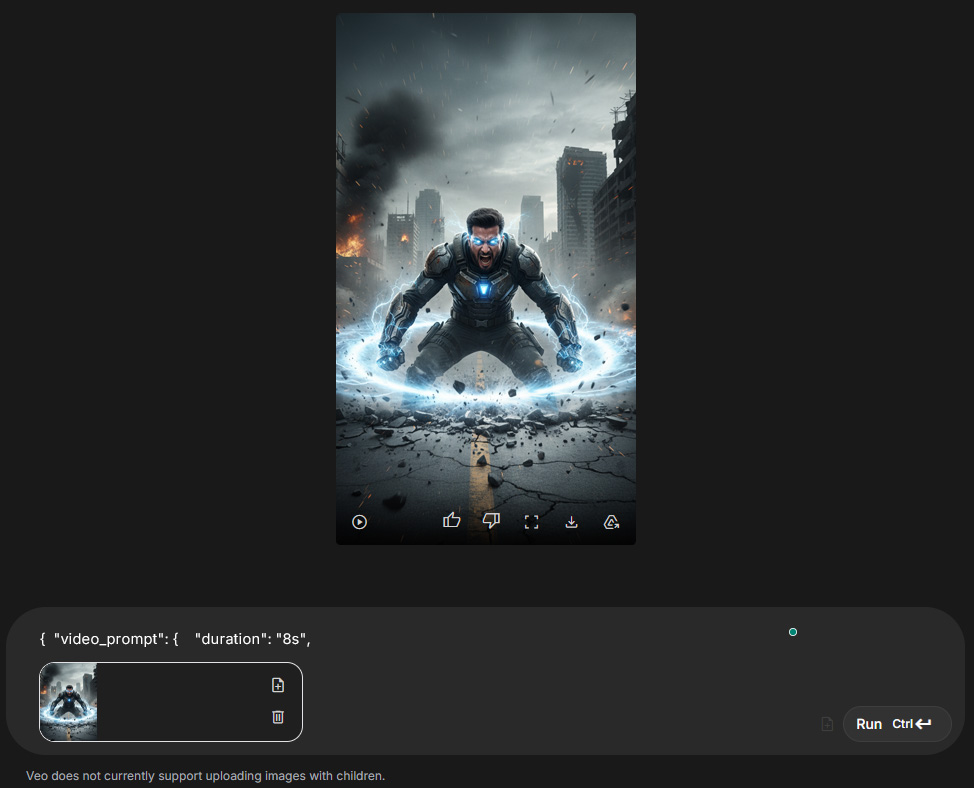Give the video a thumbs up
The width and height of the screenshot is (974, 788).
point(452,521)
